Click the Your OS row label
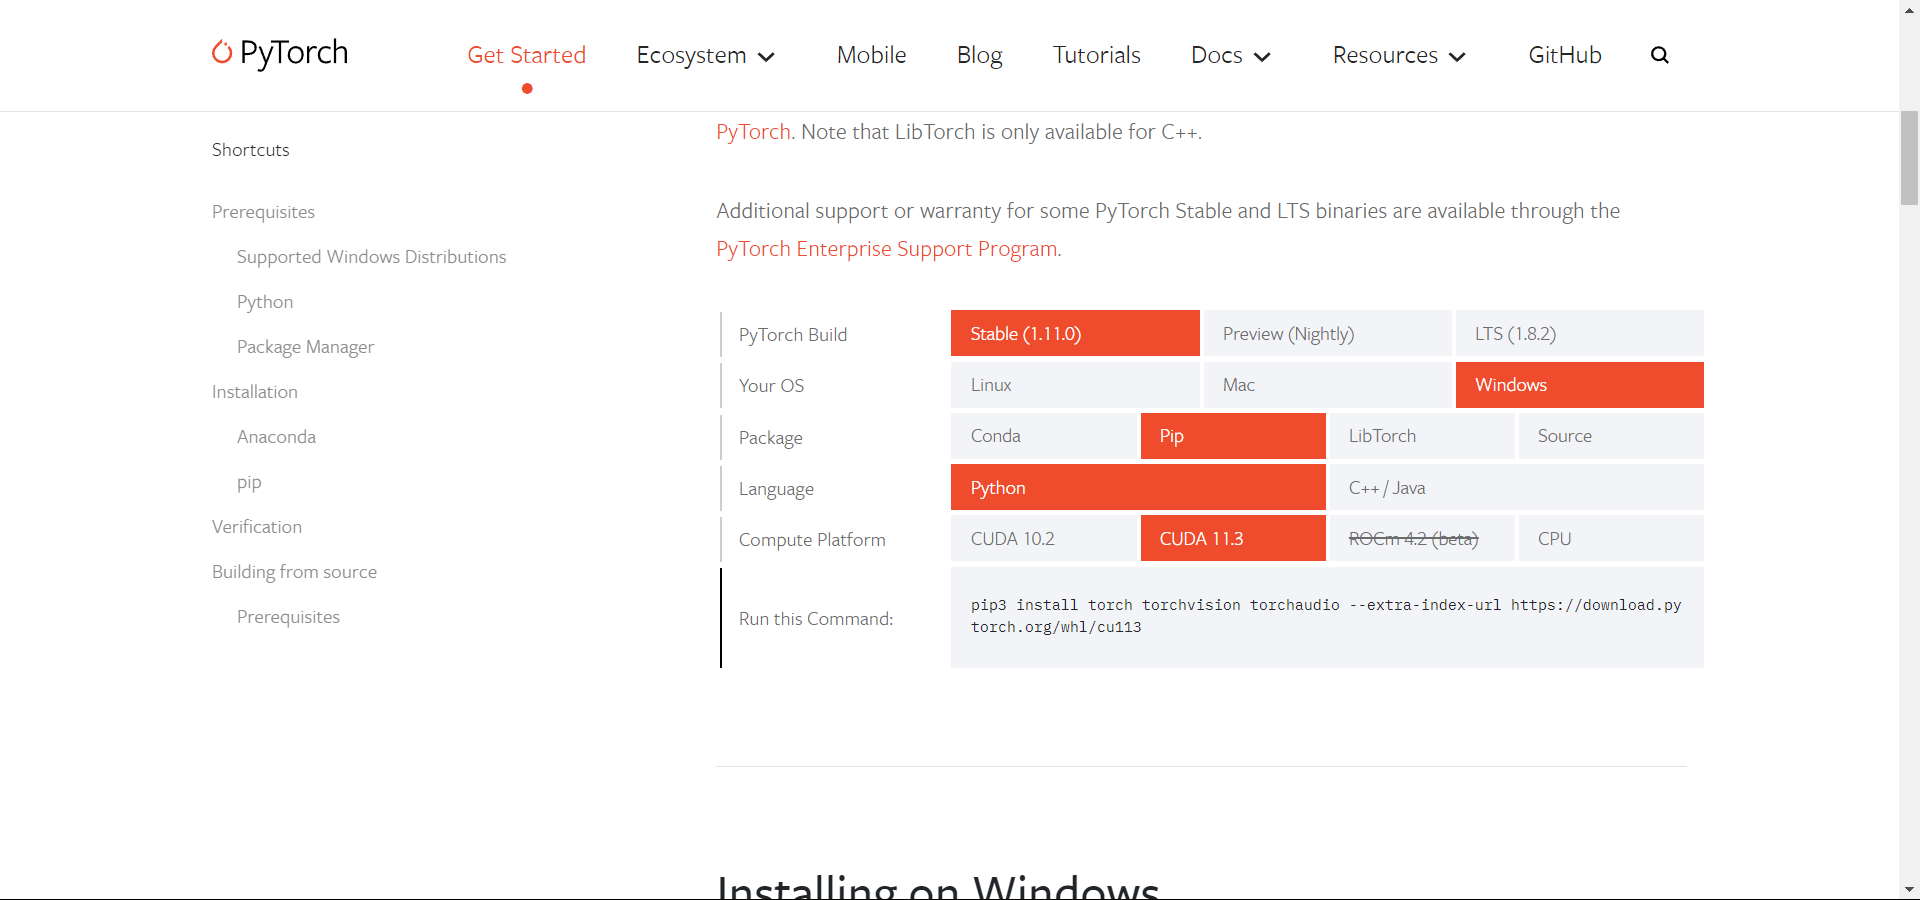 coord(771,386)
